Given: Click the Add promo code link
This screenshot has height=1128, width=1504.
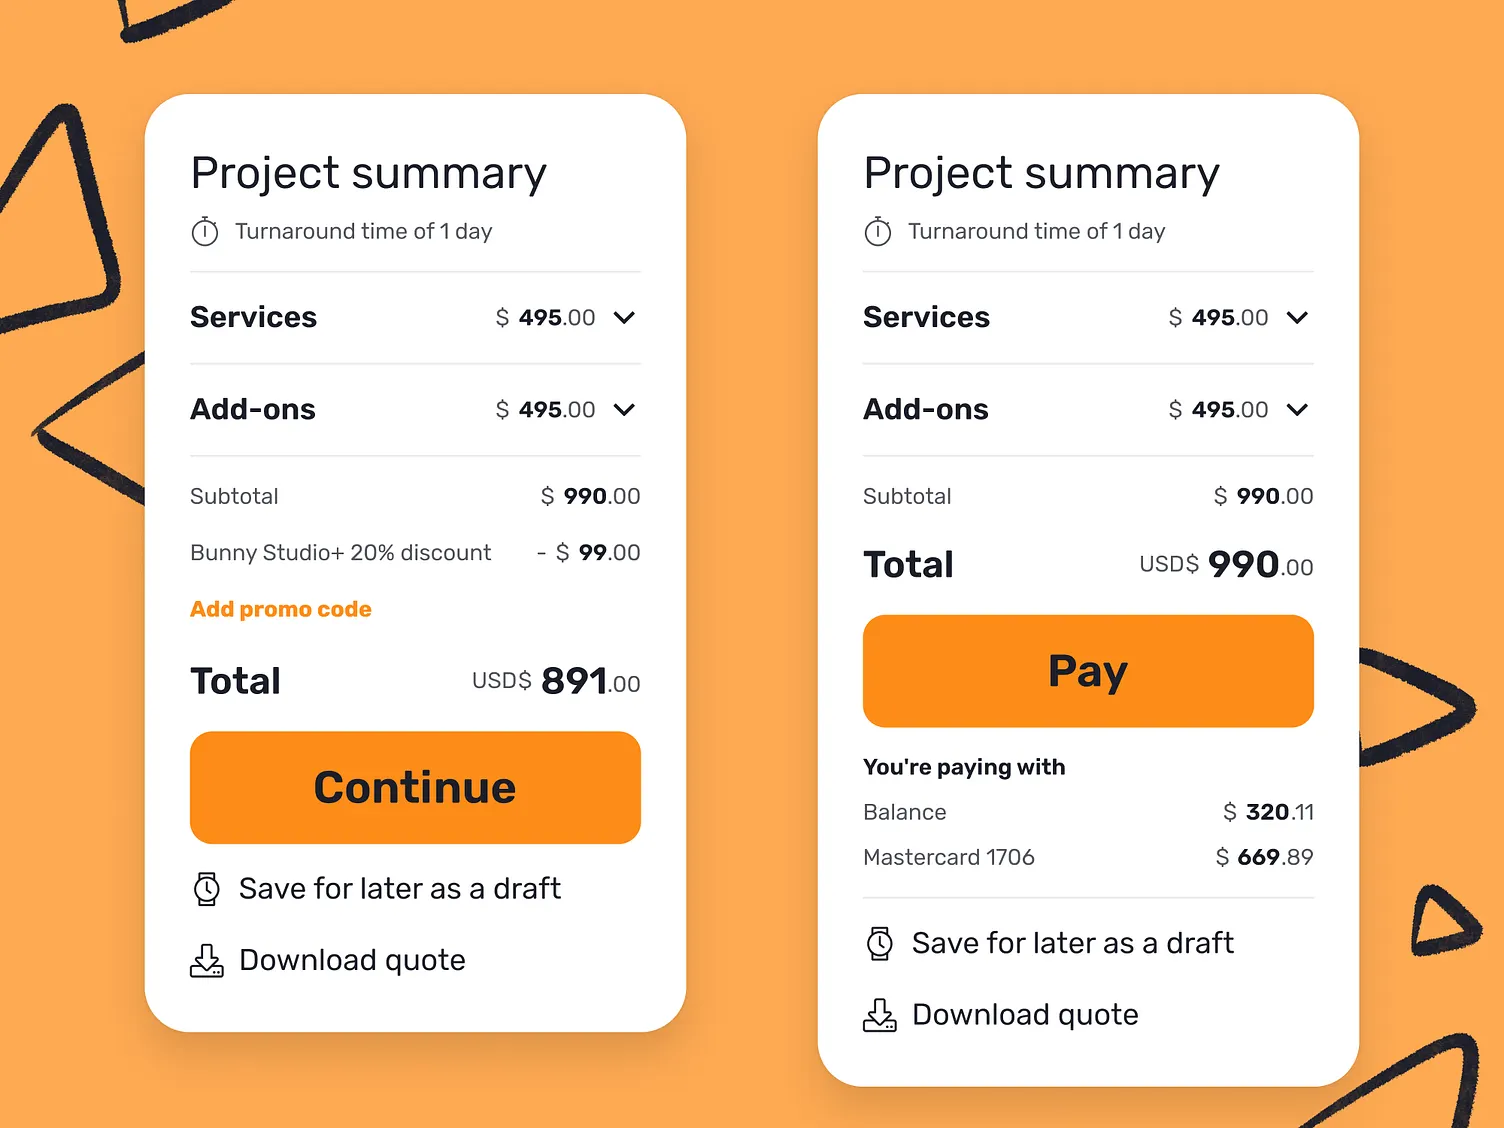Looking at the screenshot, I should coord(281,609).
